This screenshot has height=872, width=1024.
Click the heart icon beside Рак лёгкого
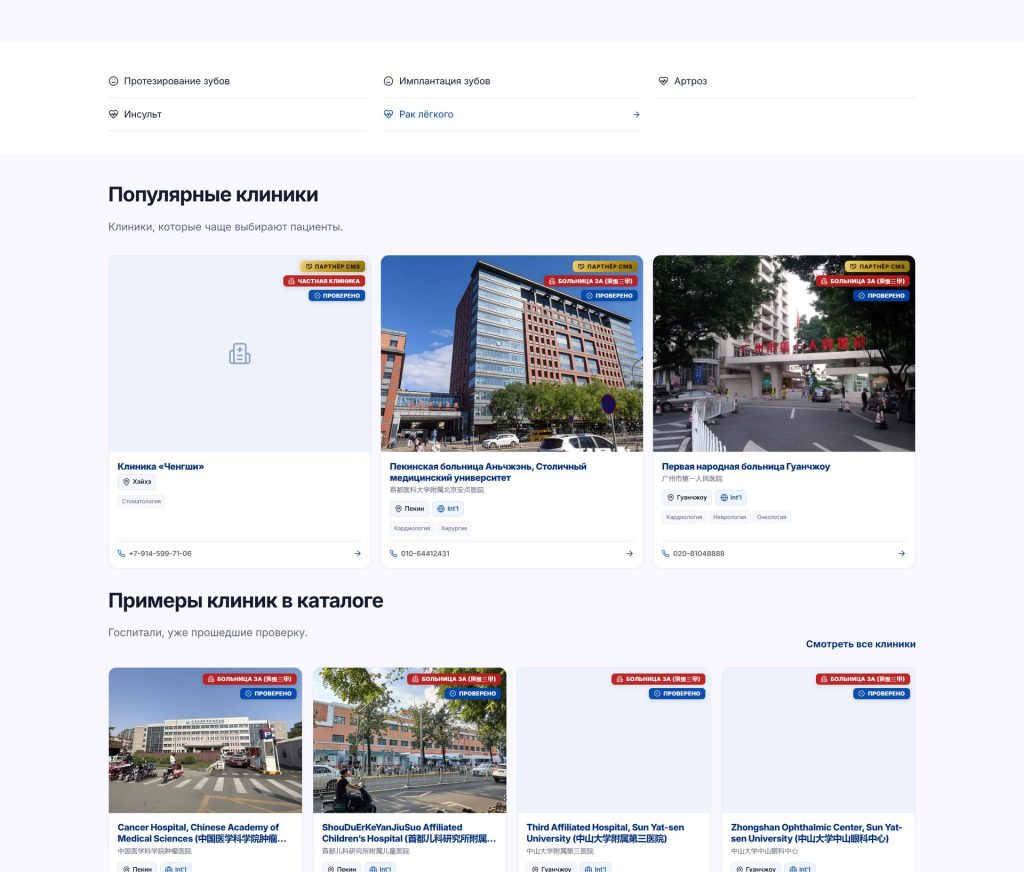(388, 114)
